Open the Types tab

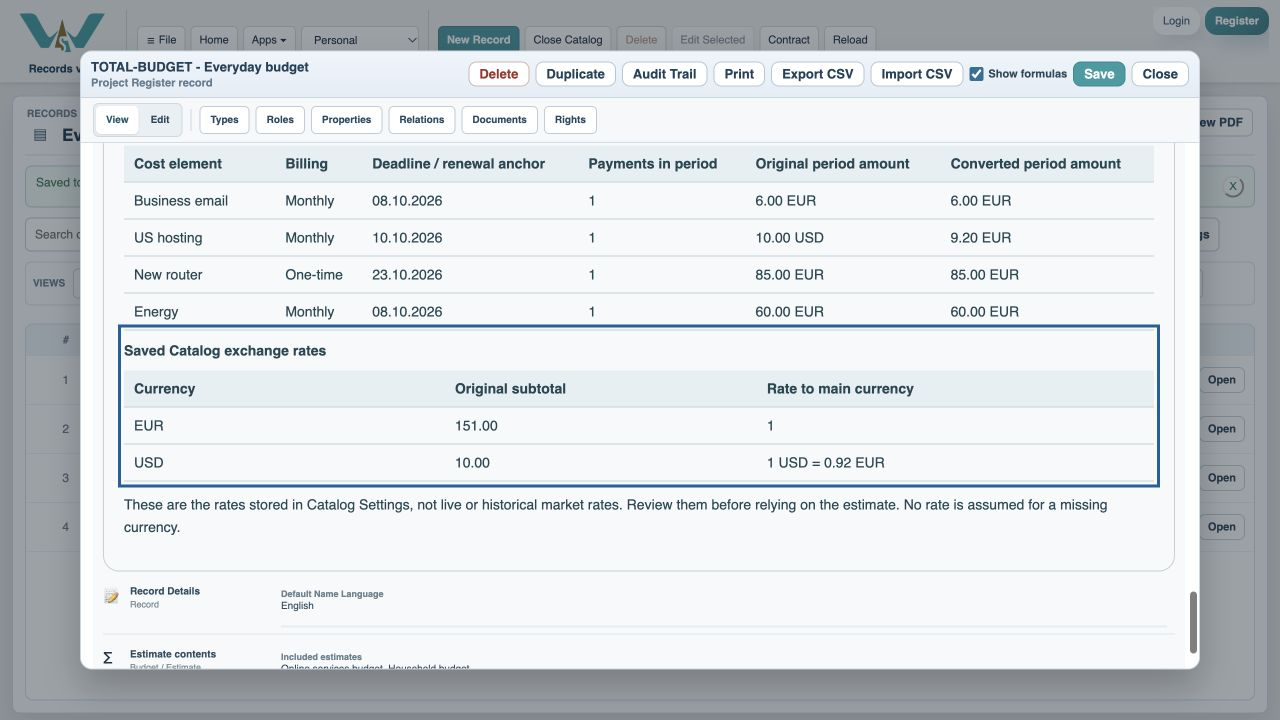click(x=225, y=120)
